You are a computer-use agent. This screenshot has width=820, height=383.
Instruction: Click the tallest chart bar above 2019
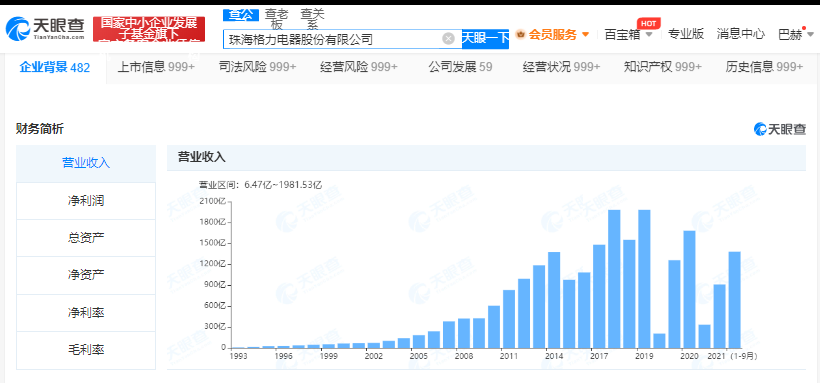(x=644, y=279)
